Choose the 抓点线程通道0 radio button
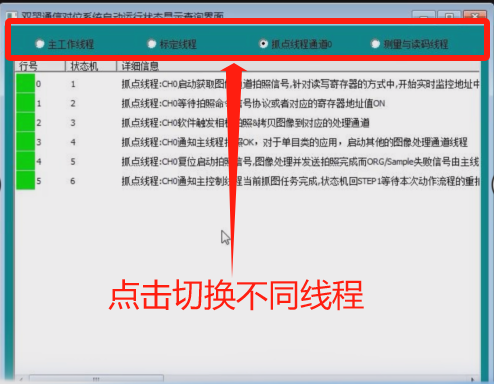Viewport: 494px width, 384px height. tap(295, 44)
